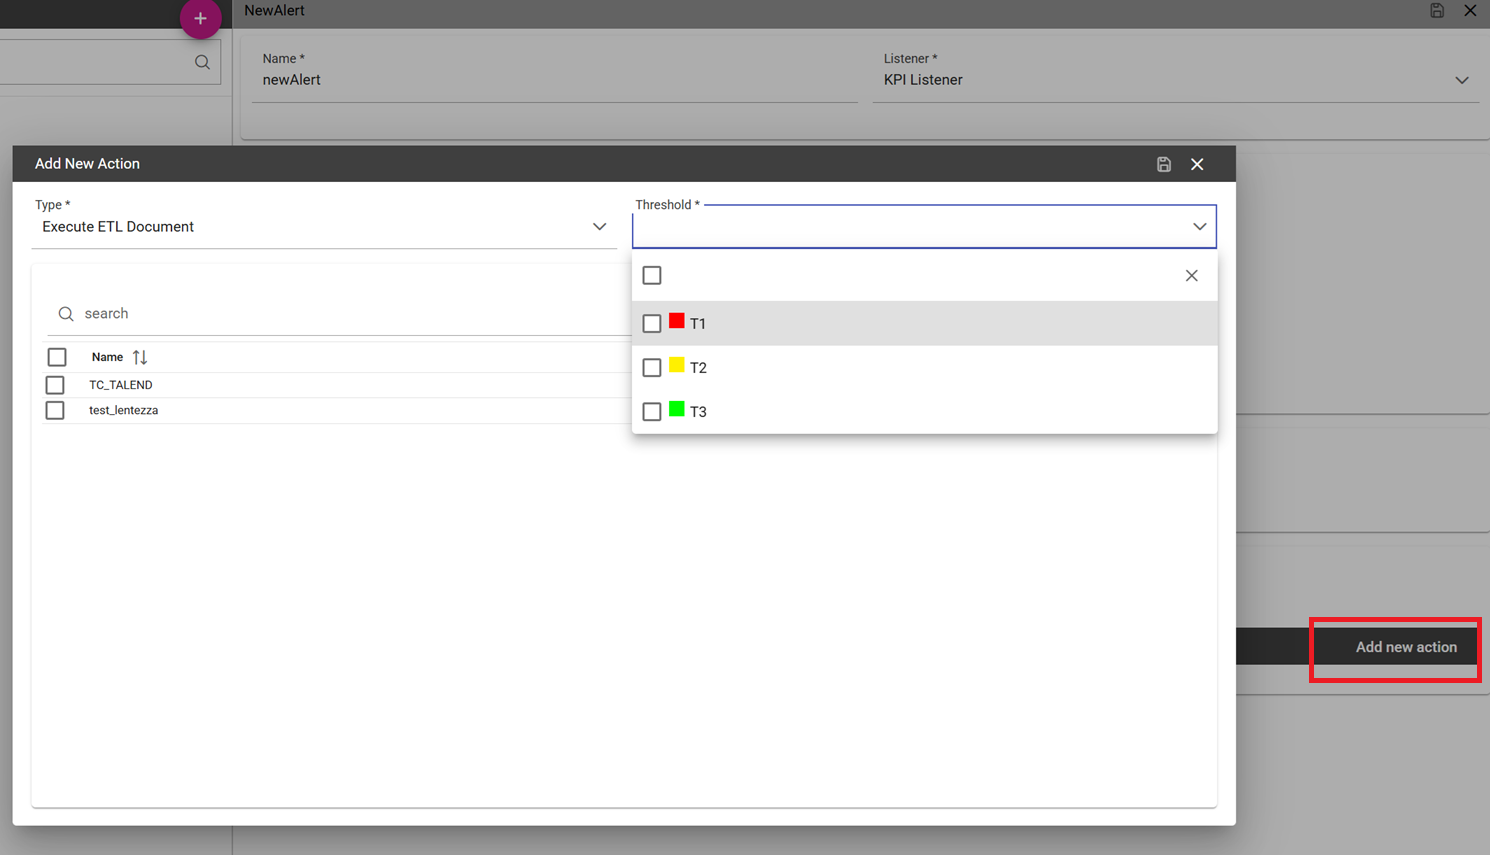
Task: Click the yellow T2 color swatch
Action: pyautogui.click(x=677, y=365)
